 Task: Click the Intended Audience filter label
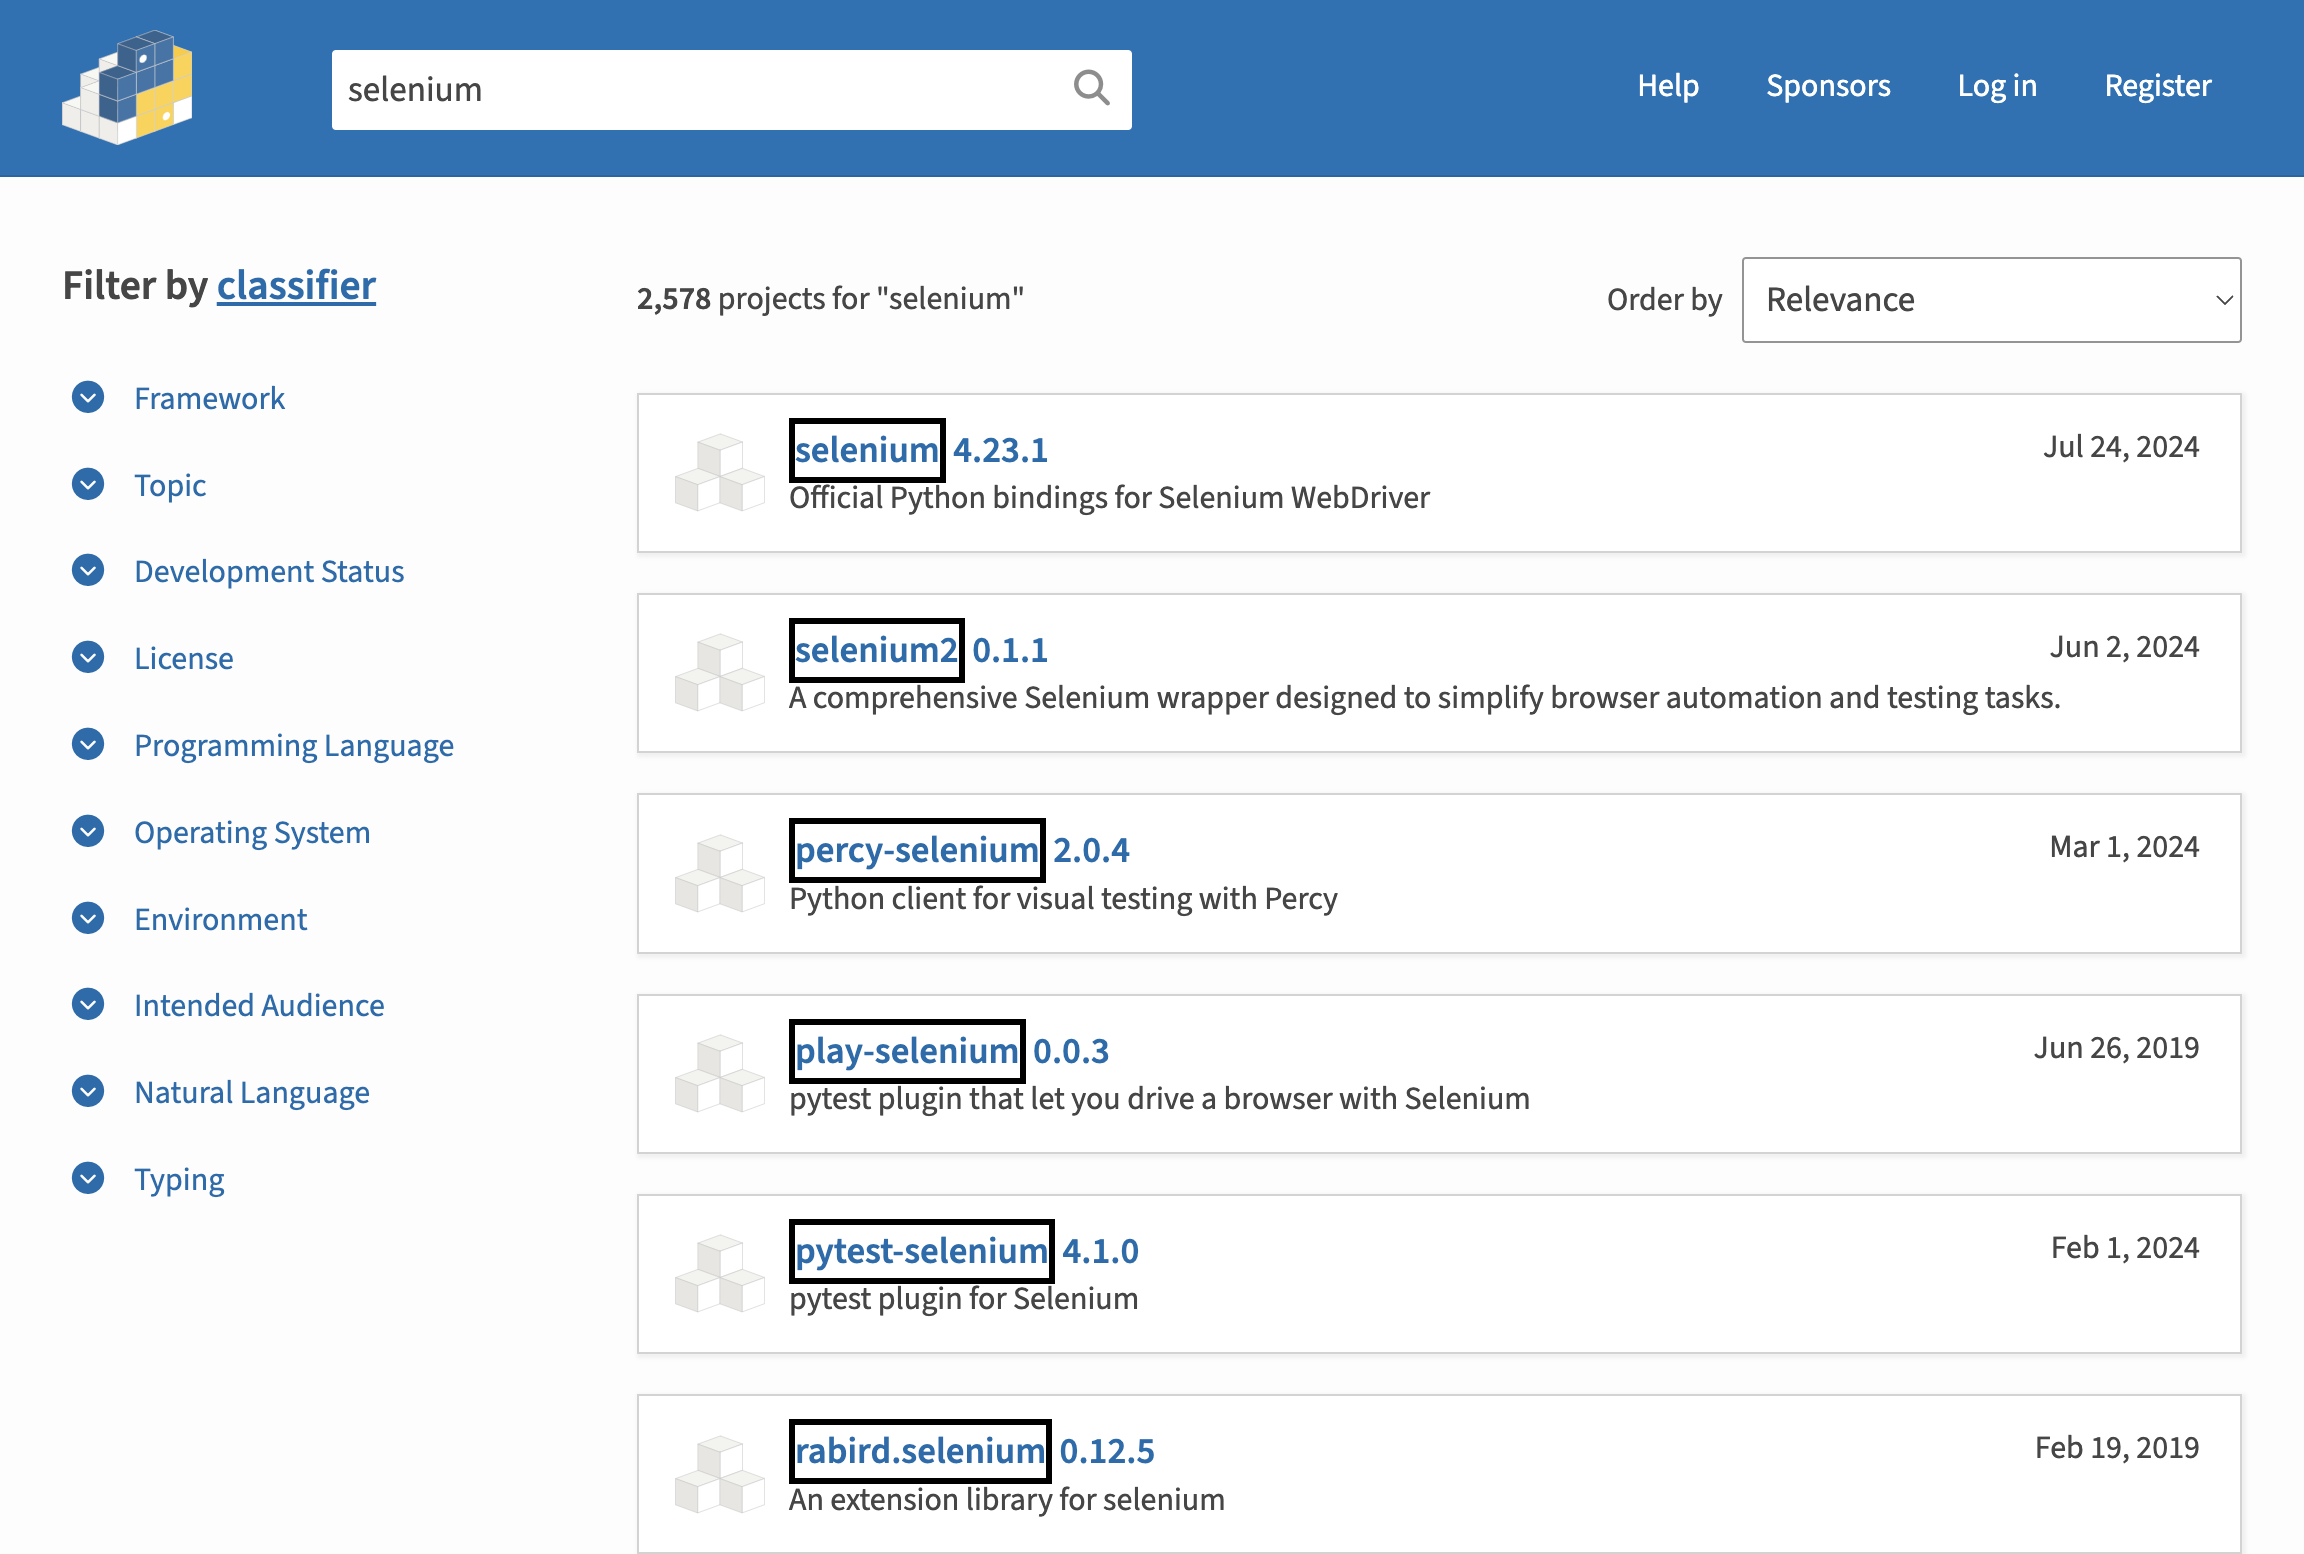(259, 1005)
